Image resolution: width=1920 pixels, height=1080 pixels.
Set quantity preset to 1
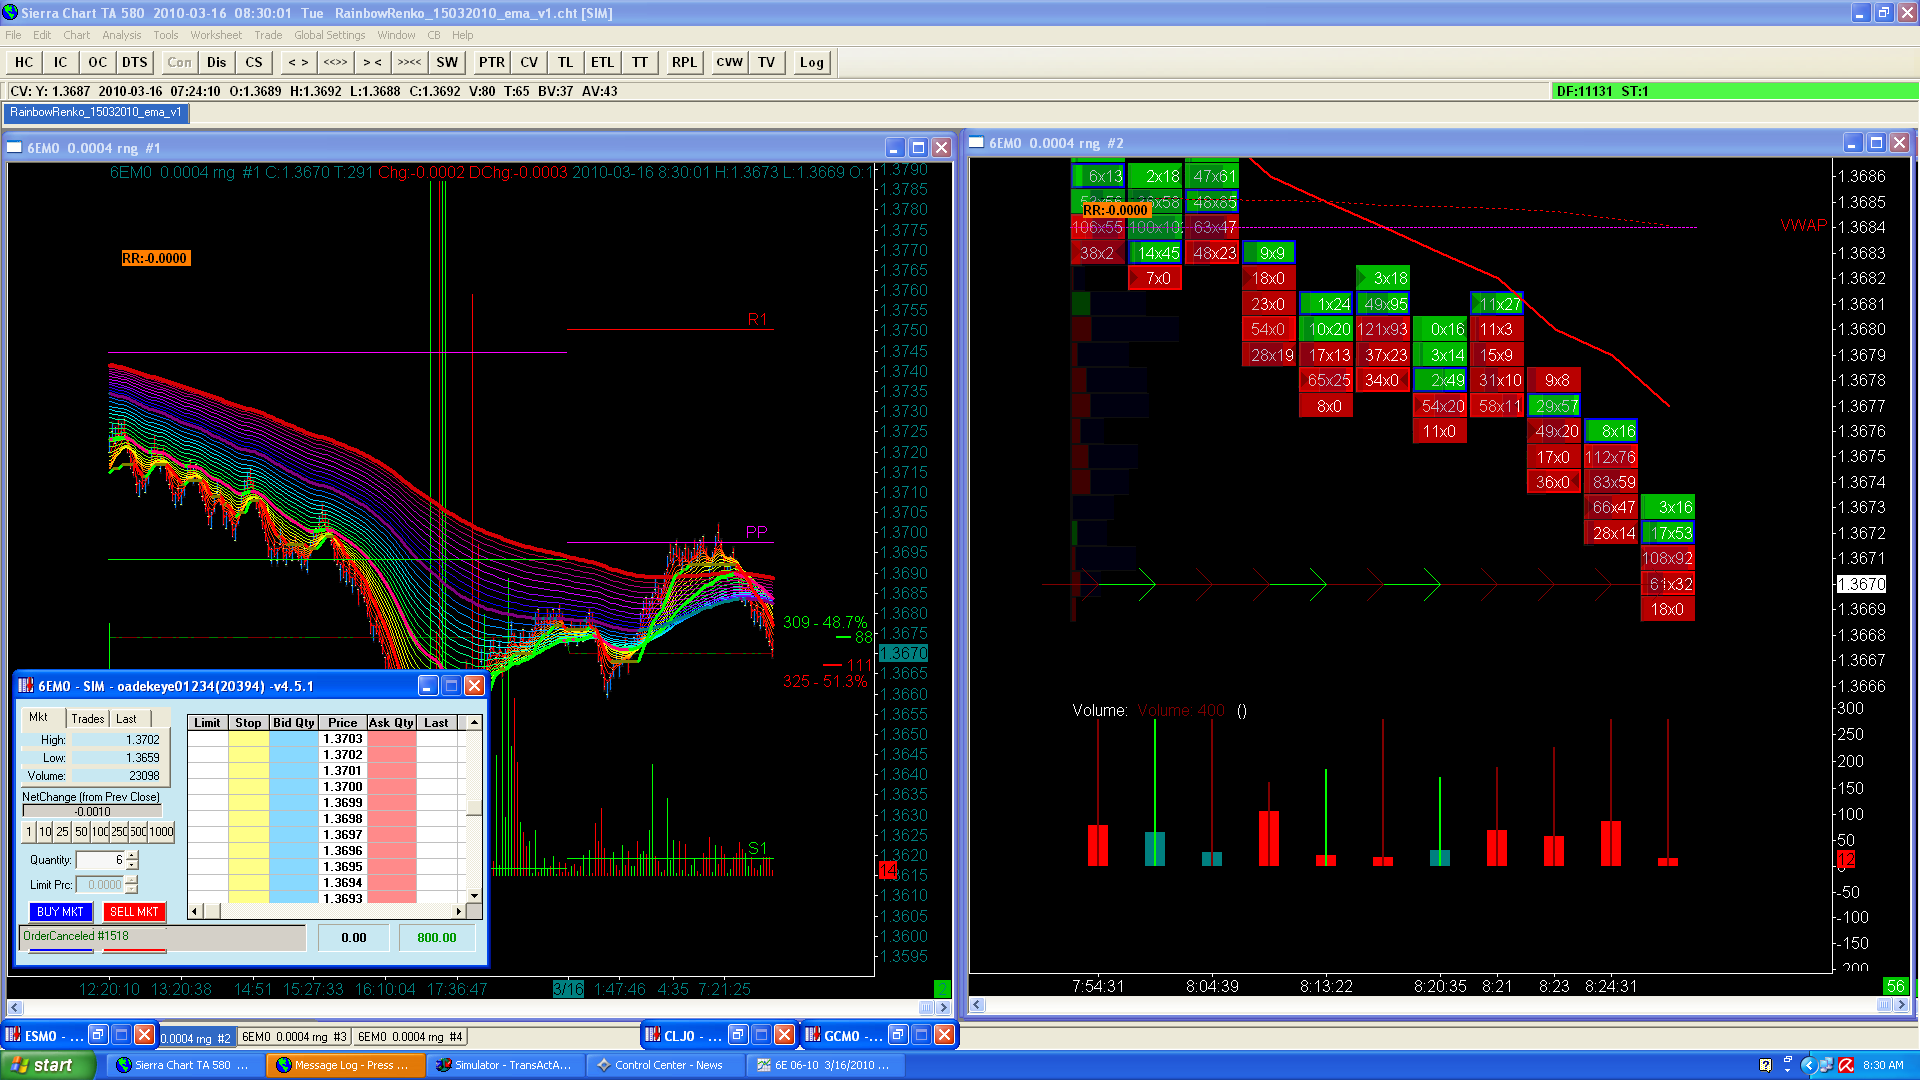[x=29, y=832]
